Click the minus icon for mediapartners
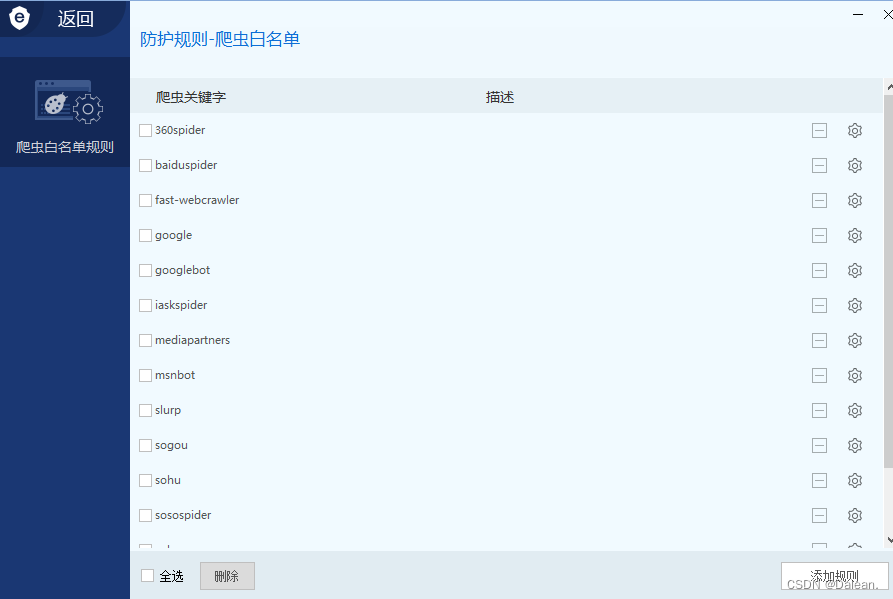The width and height of the screenshot is (893, 599). pos(819,340)
